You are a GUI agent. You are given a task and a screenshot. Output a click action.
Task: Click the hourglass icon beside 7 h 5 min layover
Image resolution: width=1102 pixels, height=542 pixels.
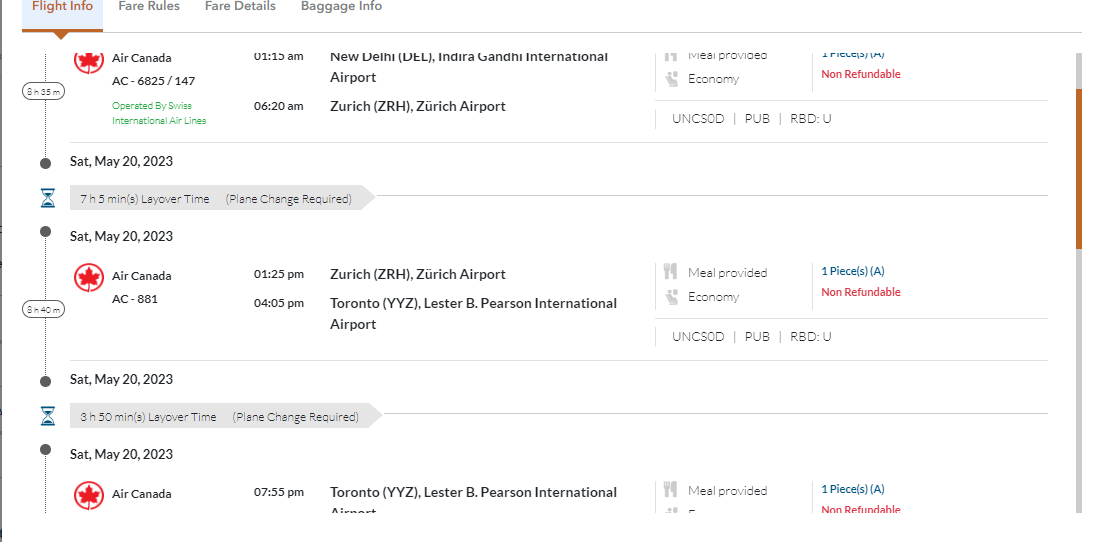(48, 198)
